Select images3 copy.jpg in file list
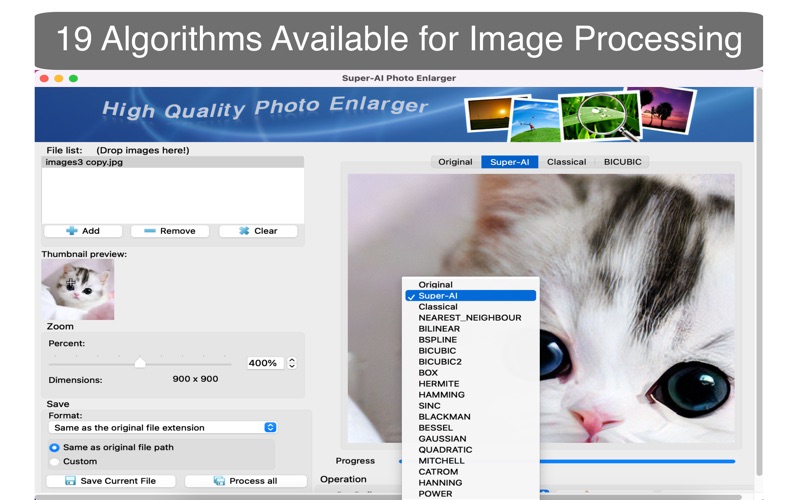 [x=84, y=162]
